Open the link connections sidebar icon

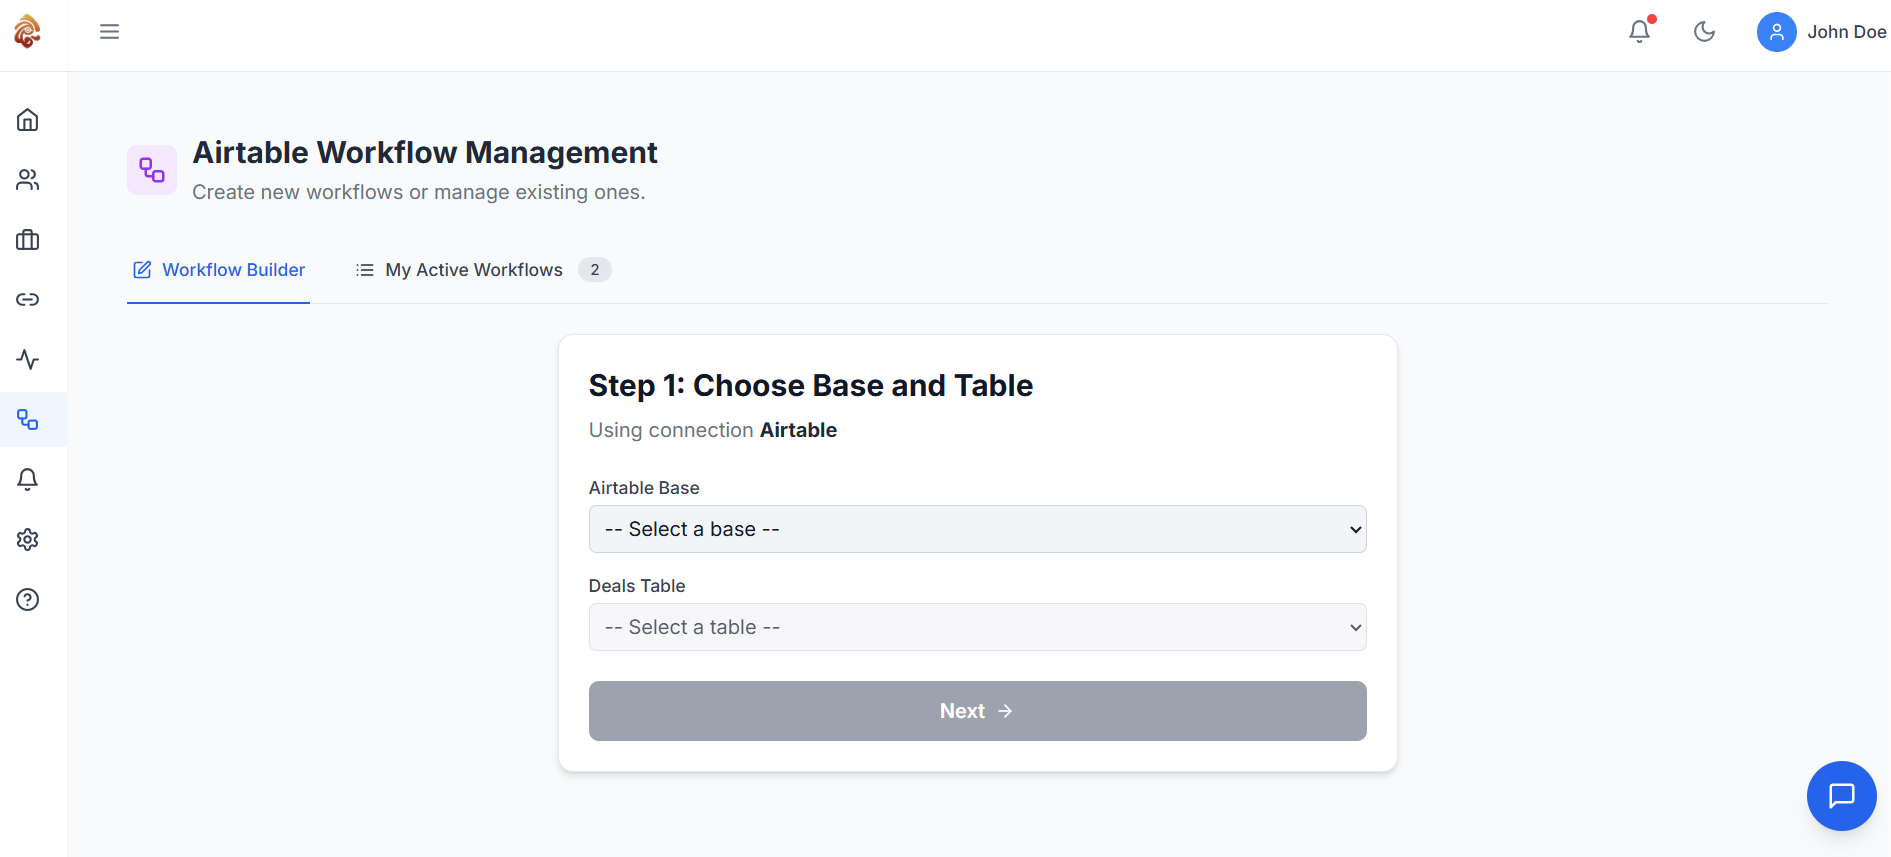coord(28,300)
